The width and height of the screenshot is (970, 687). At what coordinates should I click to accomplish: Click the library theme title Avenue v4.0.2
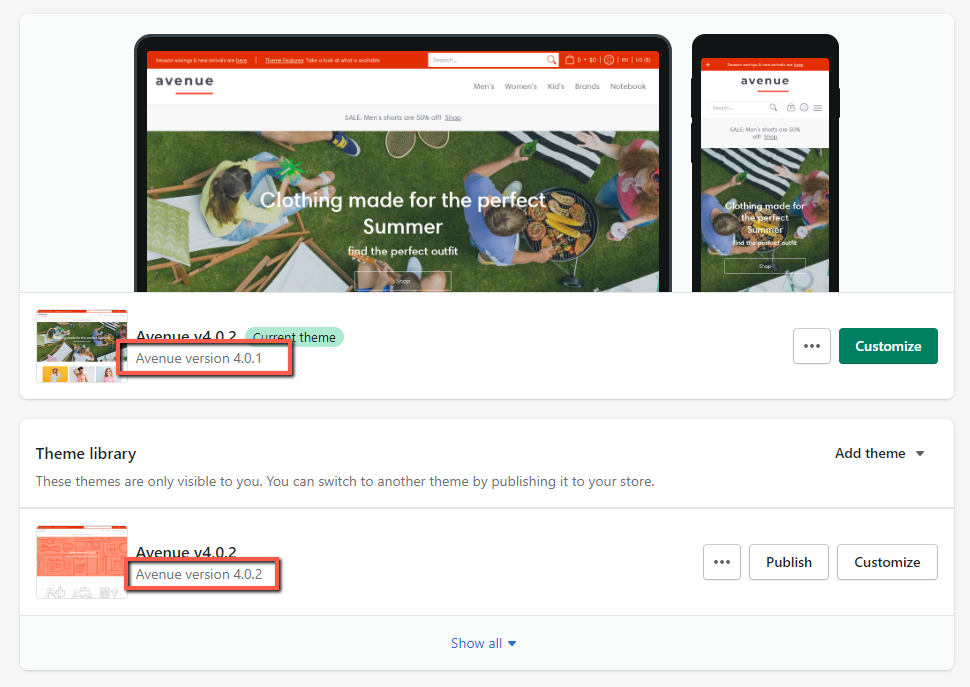pos(186,552)
